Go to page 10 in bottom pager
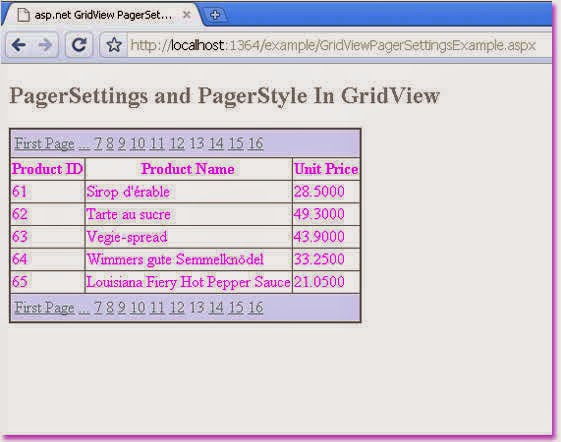 (138, 307)
